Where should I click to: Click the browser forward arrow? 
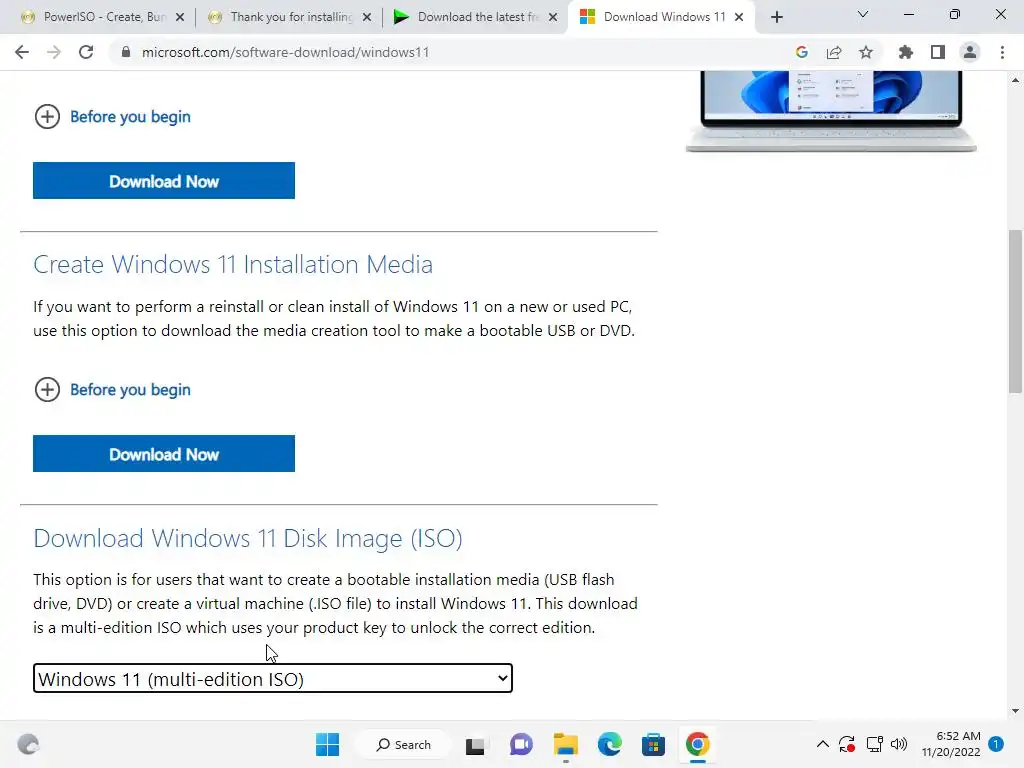pos(54,52)
